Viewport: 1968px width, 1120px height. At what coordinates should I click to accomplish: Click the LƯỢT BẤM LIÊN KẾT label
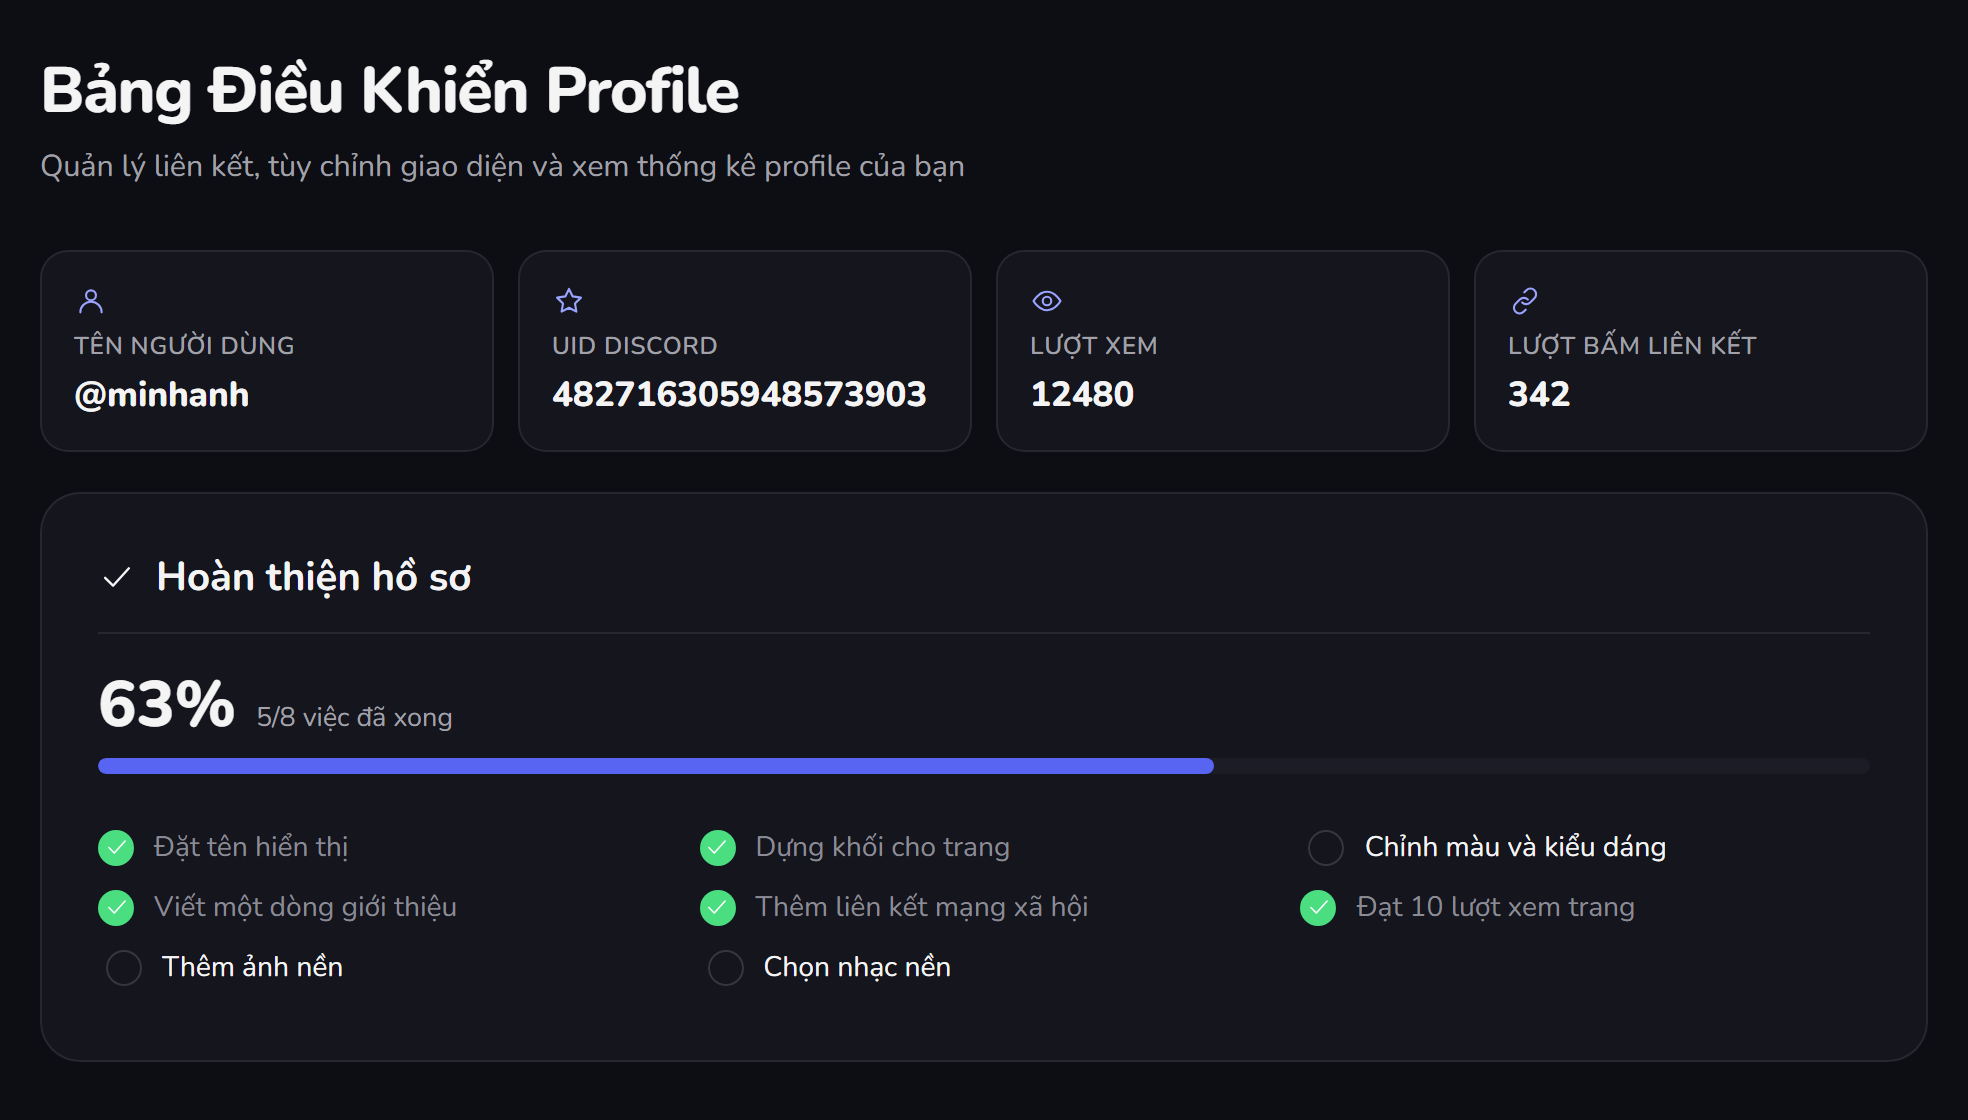tap(1632, 345)
